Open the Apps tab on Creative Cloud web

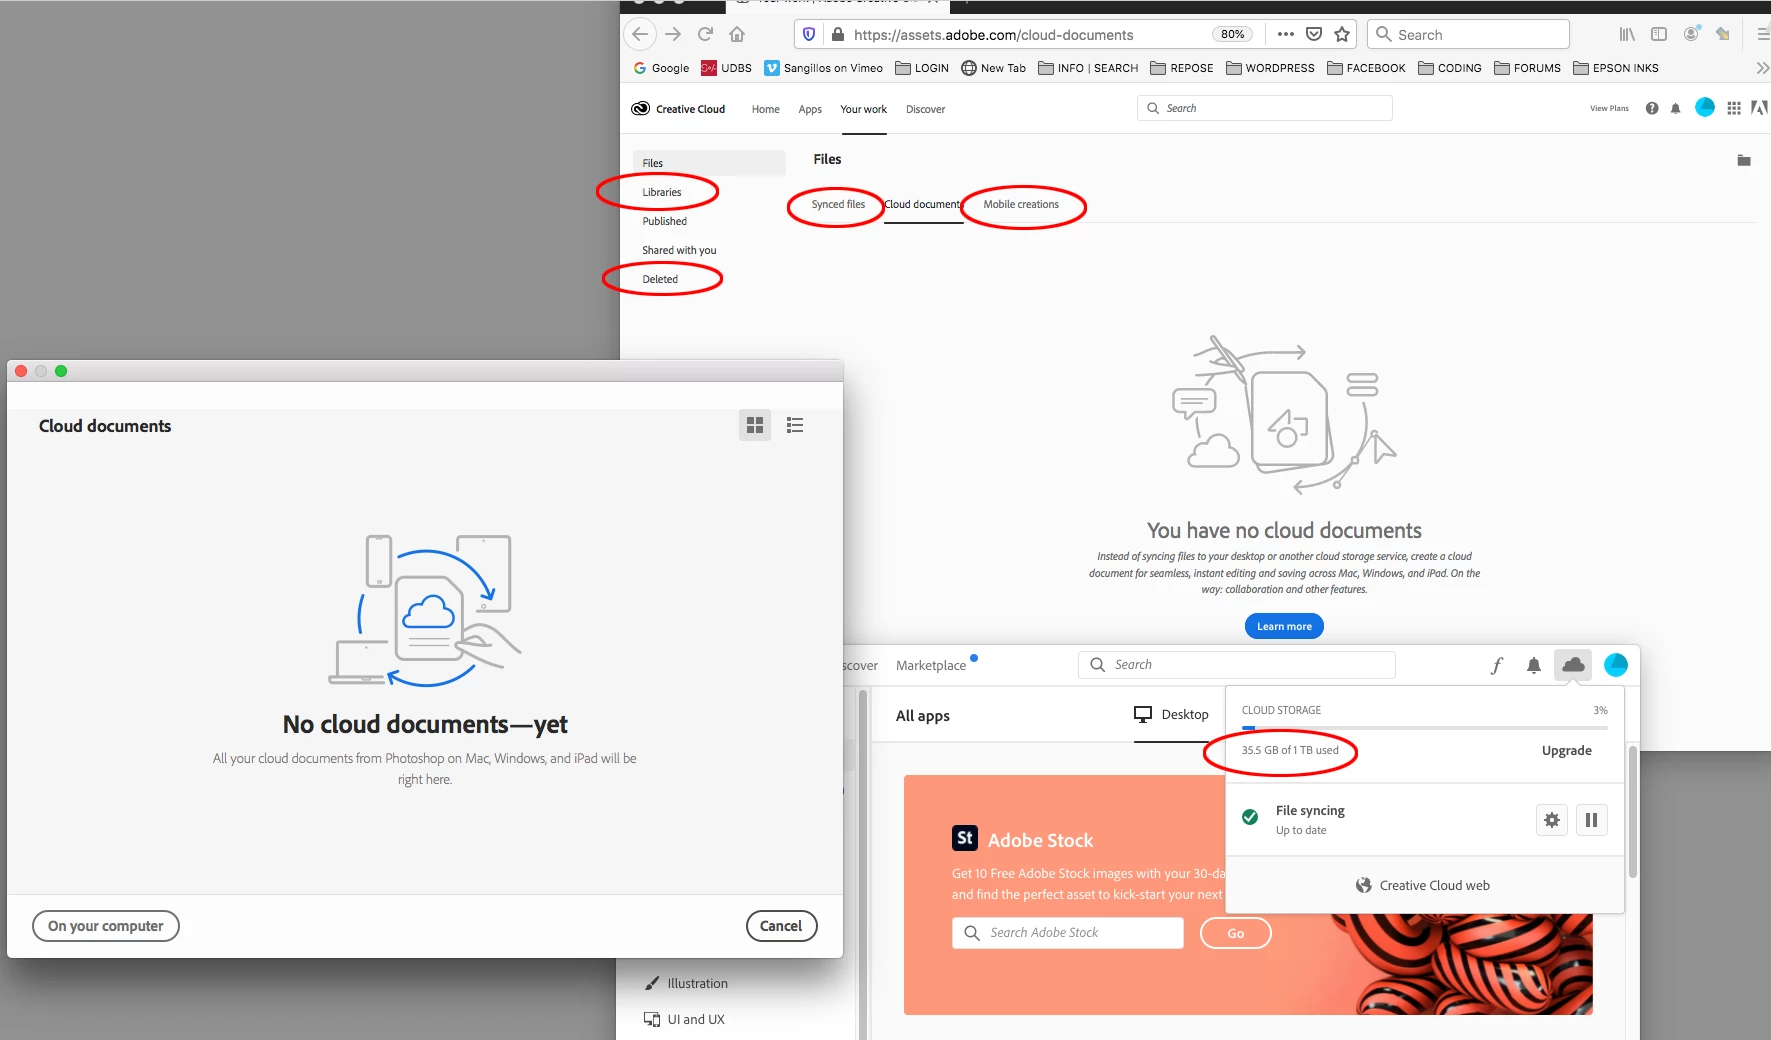coord(810,109)
